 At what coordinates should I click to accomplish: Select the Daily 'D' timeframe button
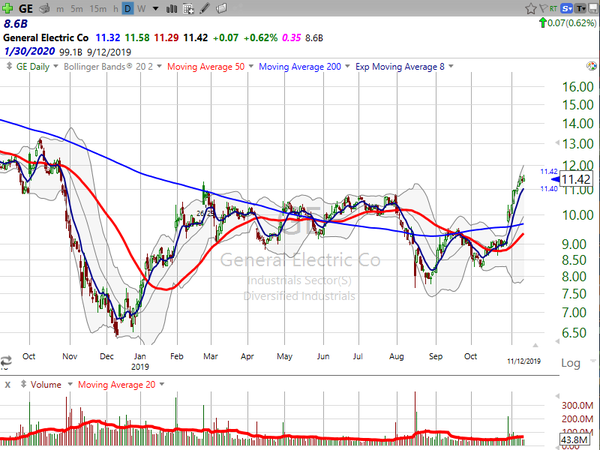pos(127,8)
